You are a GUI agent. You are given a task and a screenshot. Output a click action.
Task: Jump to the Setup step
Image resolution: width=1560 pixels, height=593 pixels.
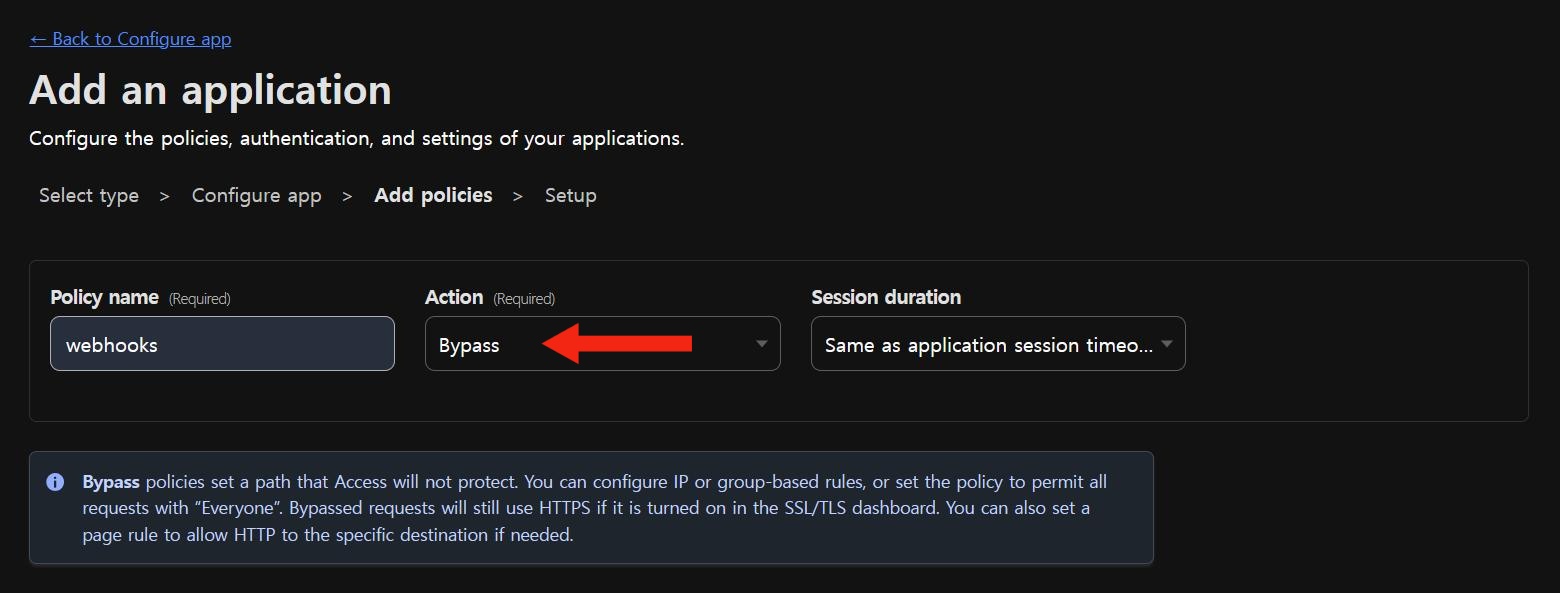click(x=570, y=196)
